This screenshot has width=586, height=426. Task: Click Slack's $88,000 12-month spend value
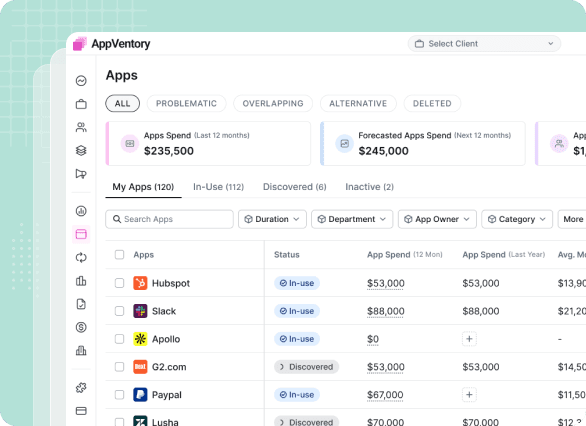[x=385, y=311]
